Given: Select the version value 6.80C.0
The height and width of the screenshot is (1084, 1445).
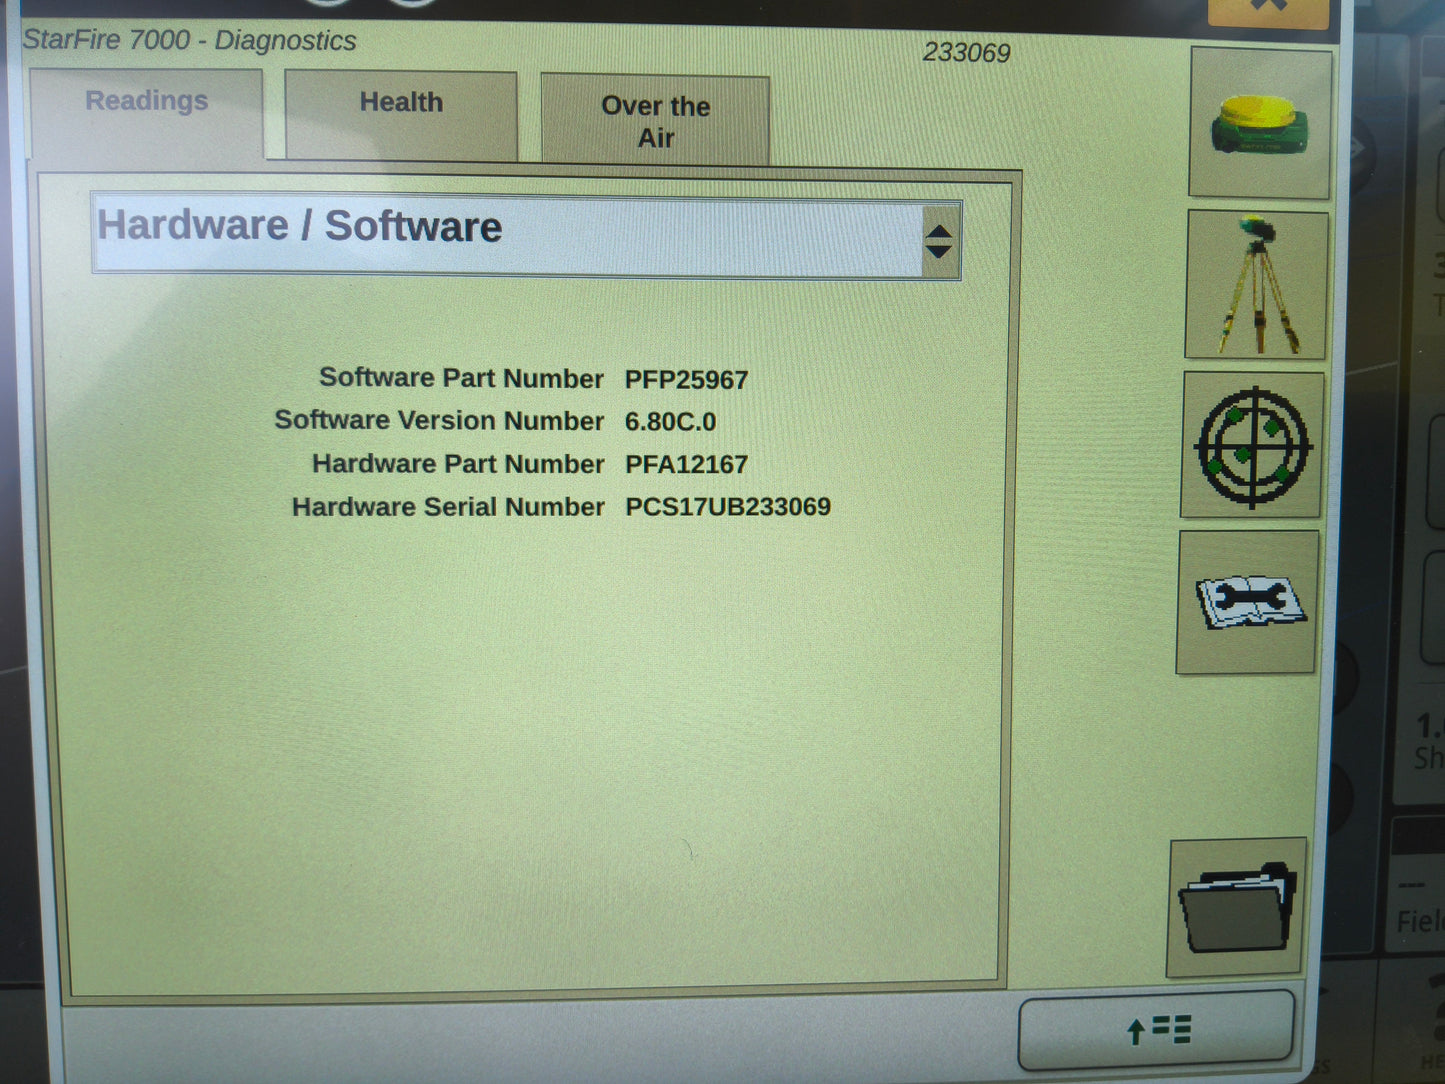Looking at the screenshot, I should (x=670, y=422).
